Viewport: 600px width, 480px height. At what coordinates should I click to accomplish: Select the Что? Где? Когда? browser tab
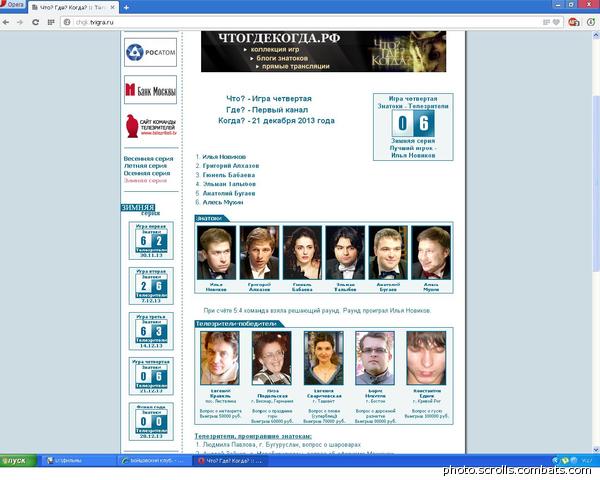[x=73, y=7]
